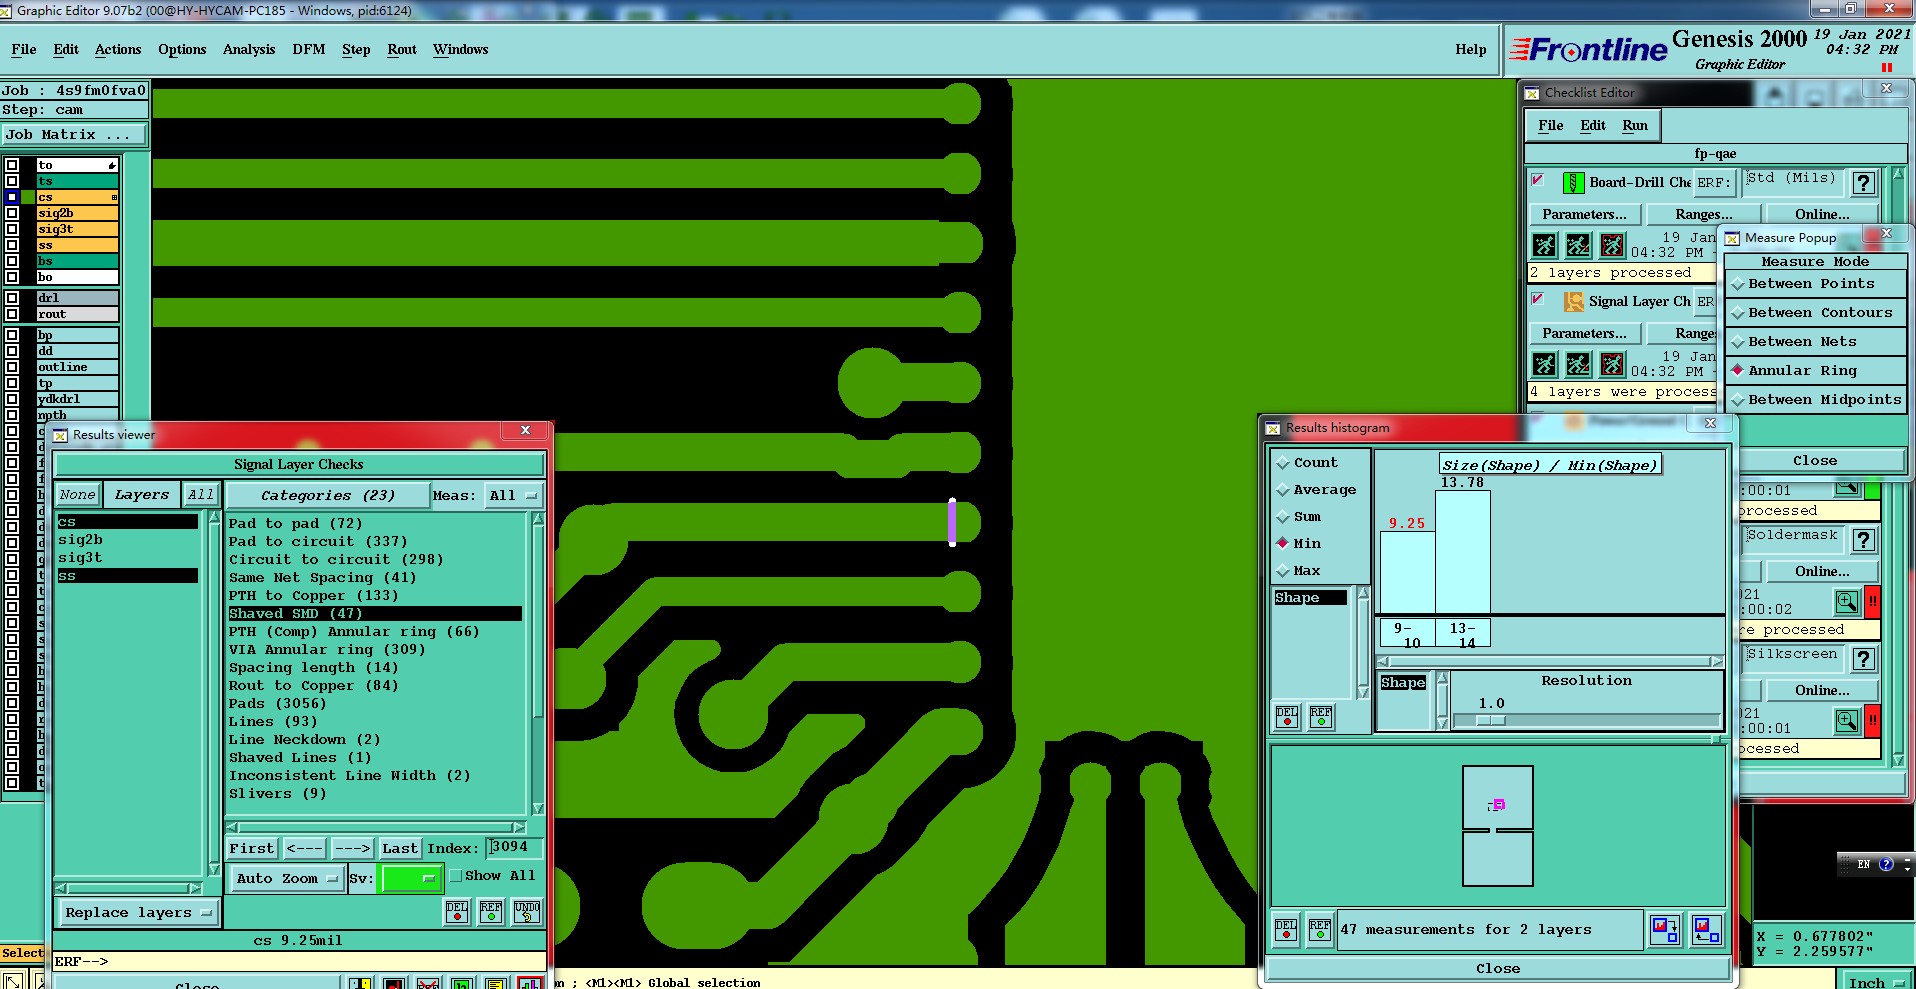The width and height of the screenshot is (1916, 989).
Task: Select PTH to Copper (133) category
Action: [313, 596]
